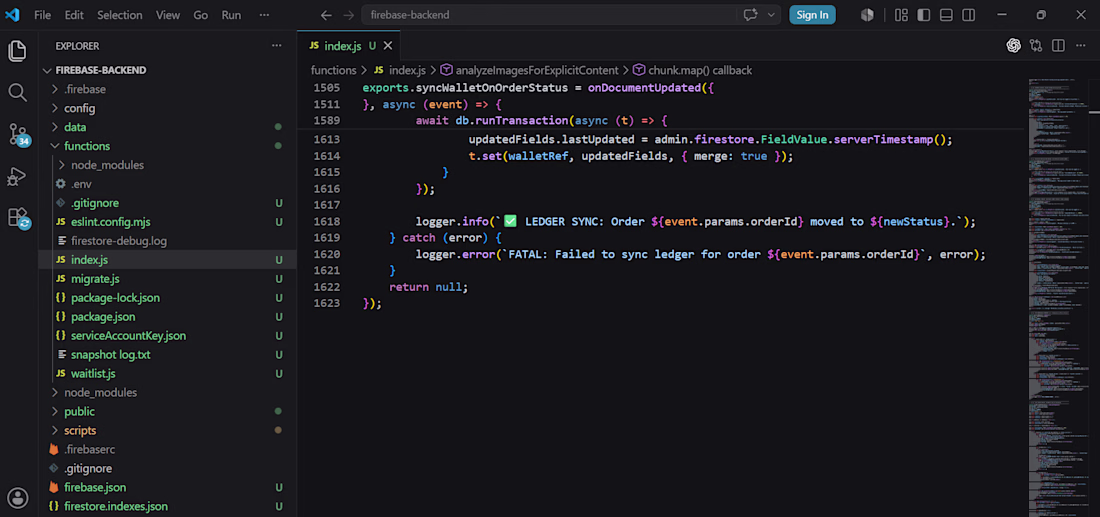Image resolution: width=1100 pixels, height=517 pixels.
Task: Toggle the Panel layout button
Action: coord(946,15)
